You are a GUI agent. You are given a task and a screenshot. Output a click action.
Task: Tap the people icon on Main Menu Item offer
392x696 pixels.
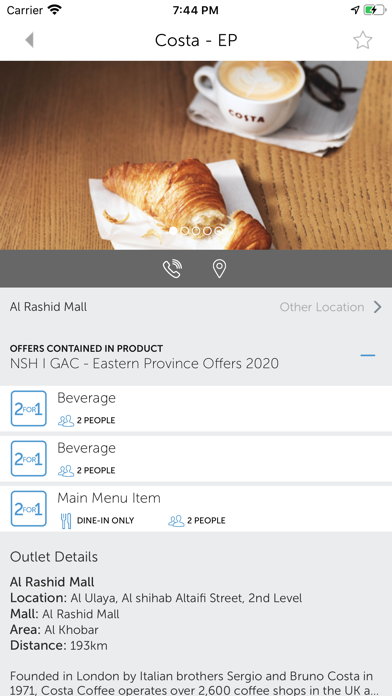(x=176, y=521)
